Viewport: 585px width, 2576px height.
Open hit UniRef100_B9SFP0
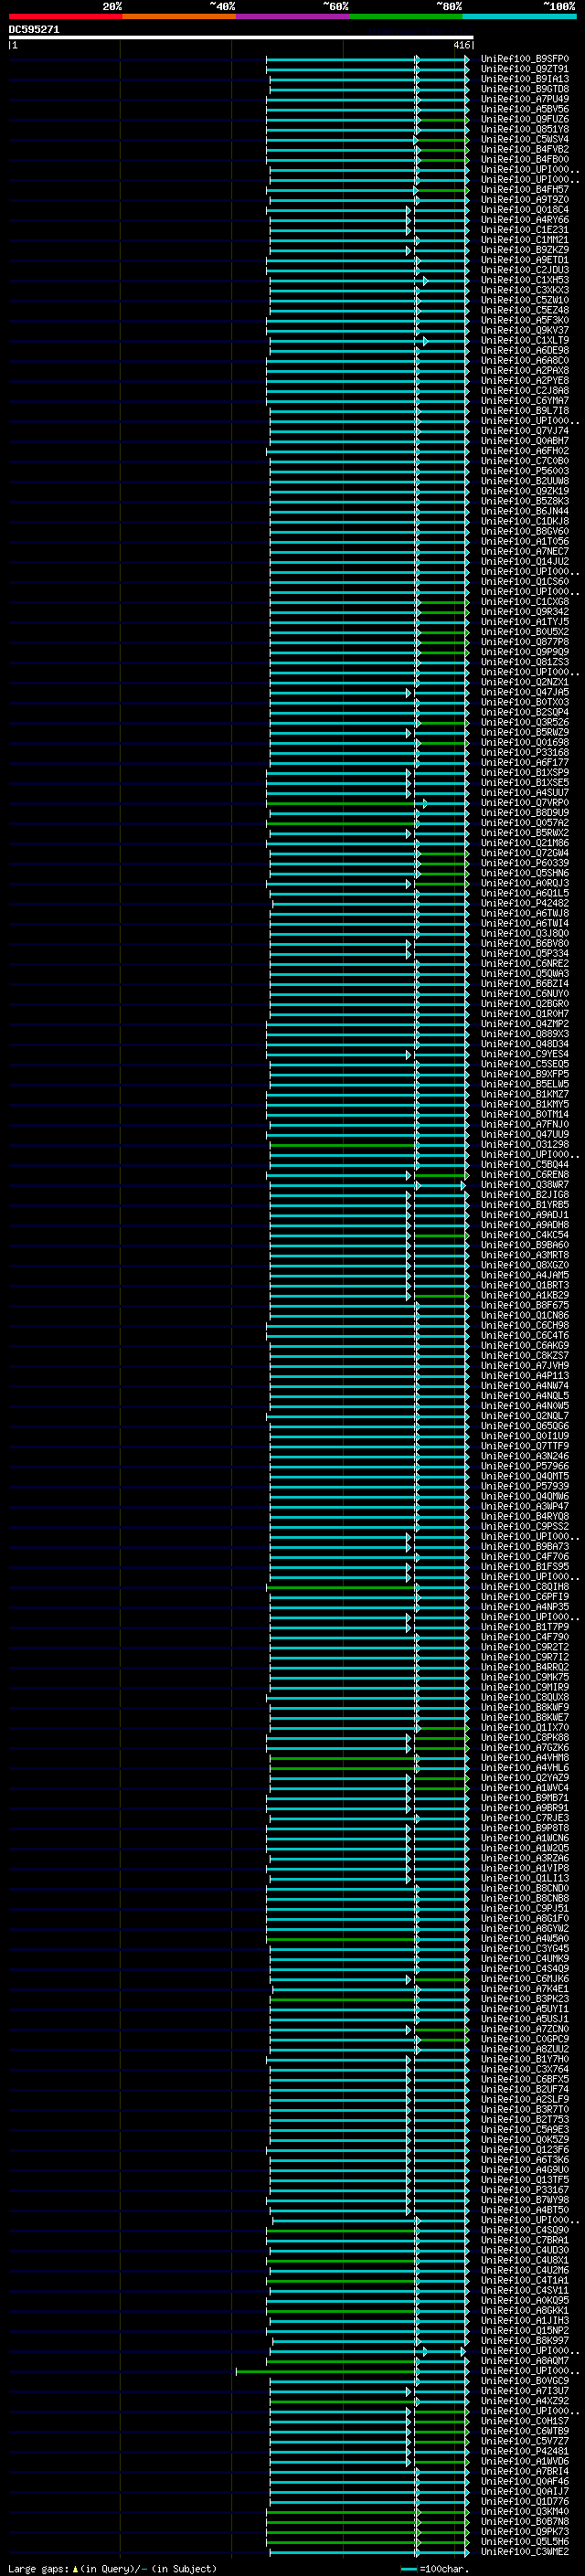pyautogui.click(x=524, y=59)
